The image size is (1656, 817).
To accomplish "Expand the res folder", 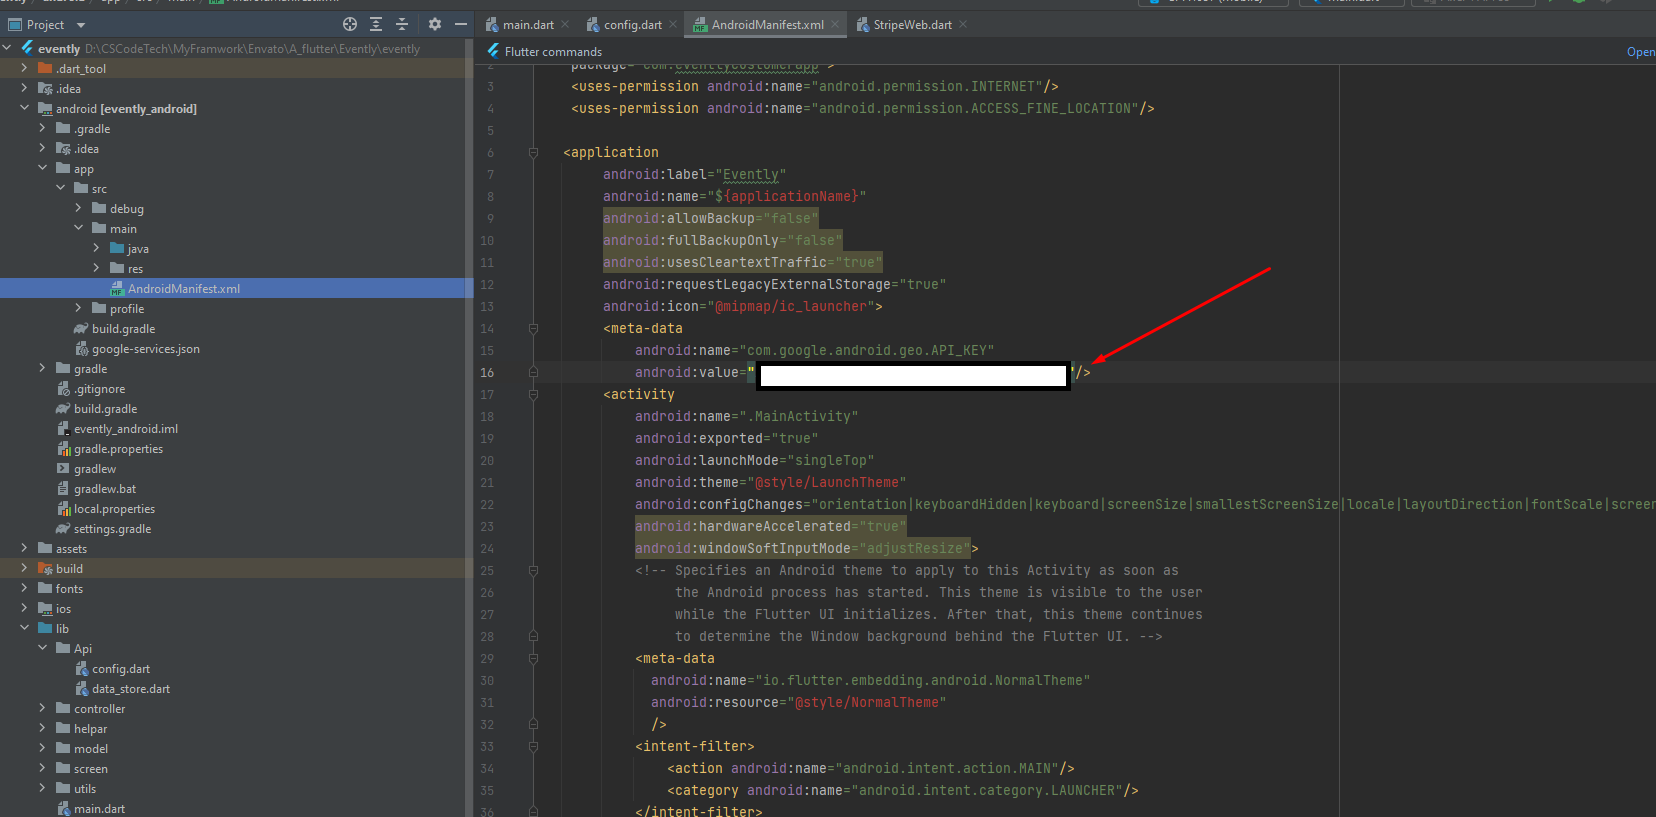I will 96,268.
